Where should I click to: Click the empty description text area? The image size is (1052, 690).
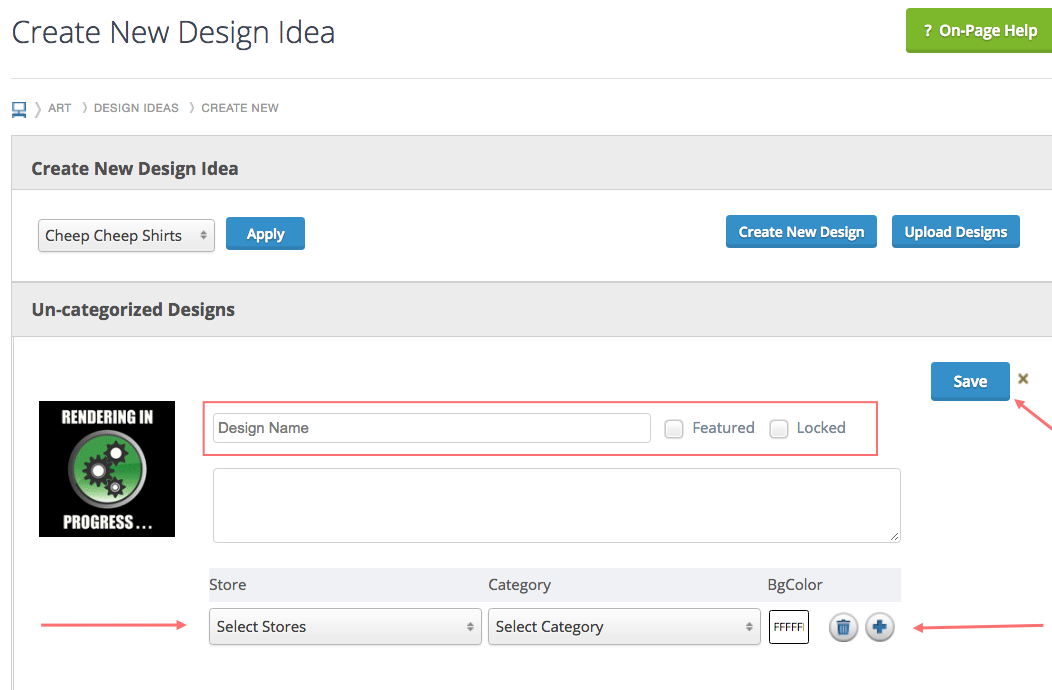click(x=556, y=505)
